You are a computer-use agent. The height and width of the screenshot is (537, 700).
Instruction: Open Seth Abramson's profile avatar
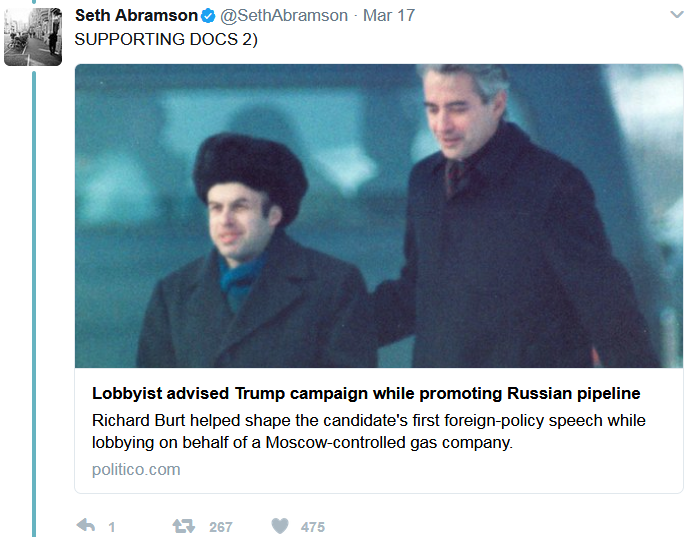[33, 35]
